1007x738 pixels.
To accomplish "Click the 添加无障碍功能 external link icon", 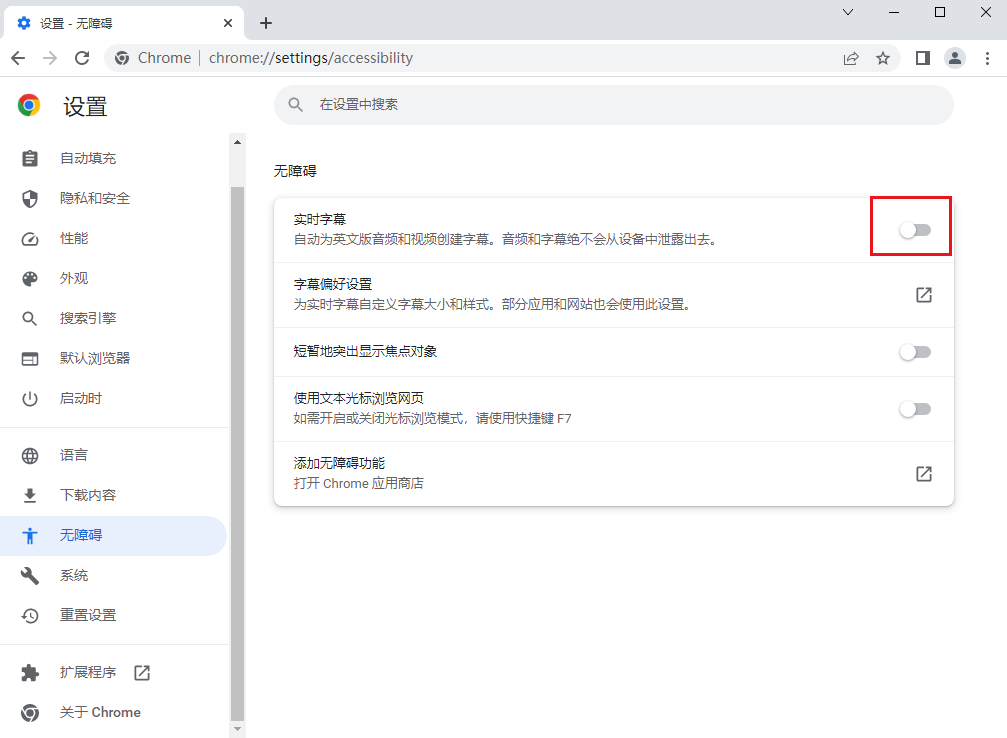I will 924,474.
